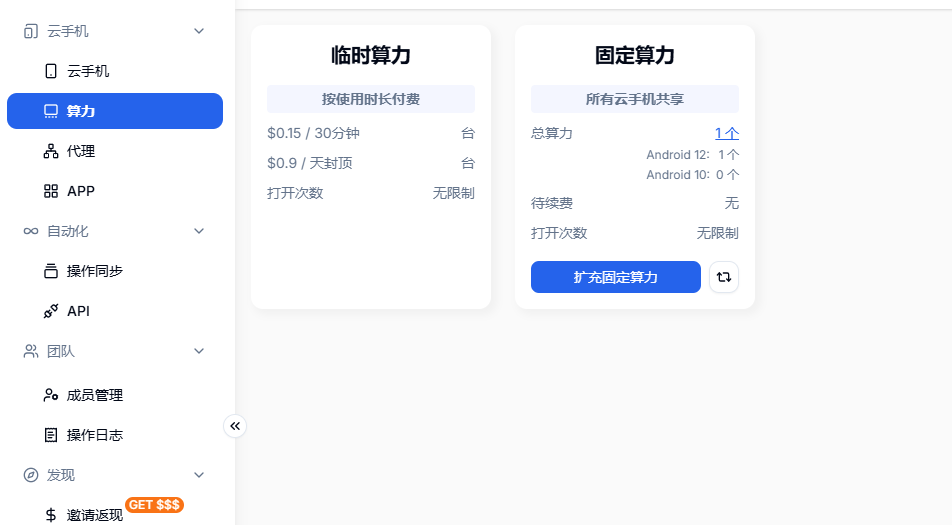The width and height of the screenshot is (952, 525).
Task: Click the 算力 computing power monitor icon
Action: [51, 111]
